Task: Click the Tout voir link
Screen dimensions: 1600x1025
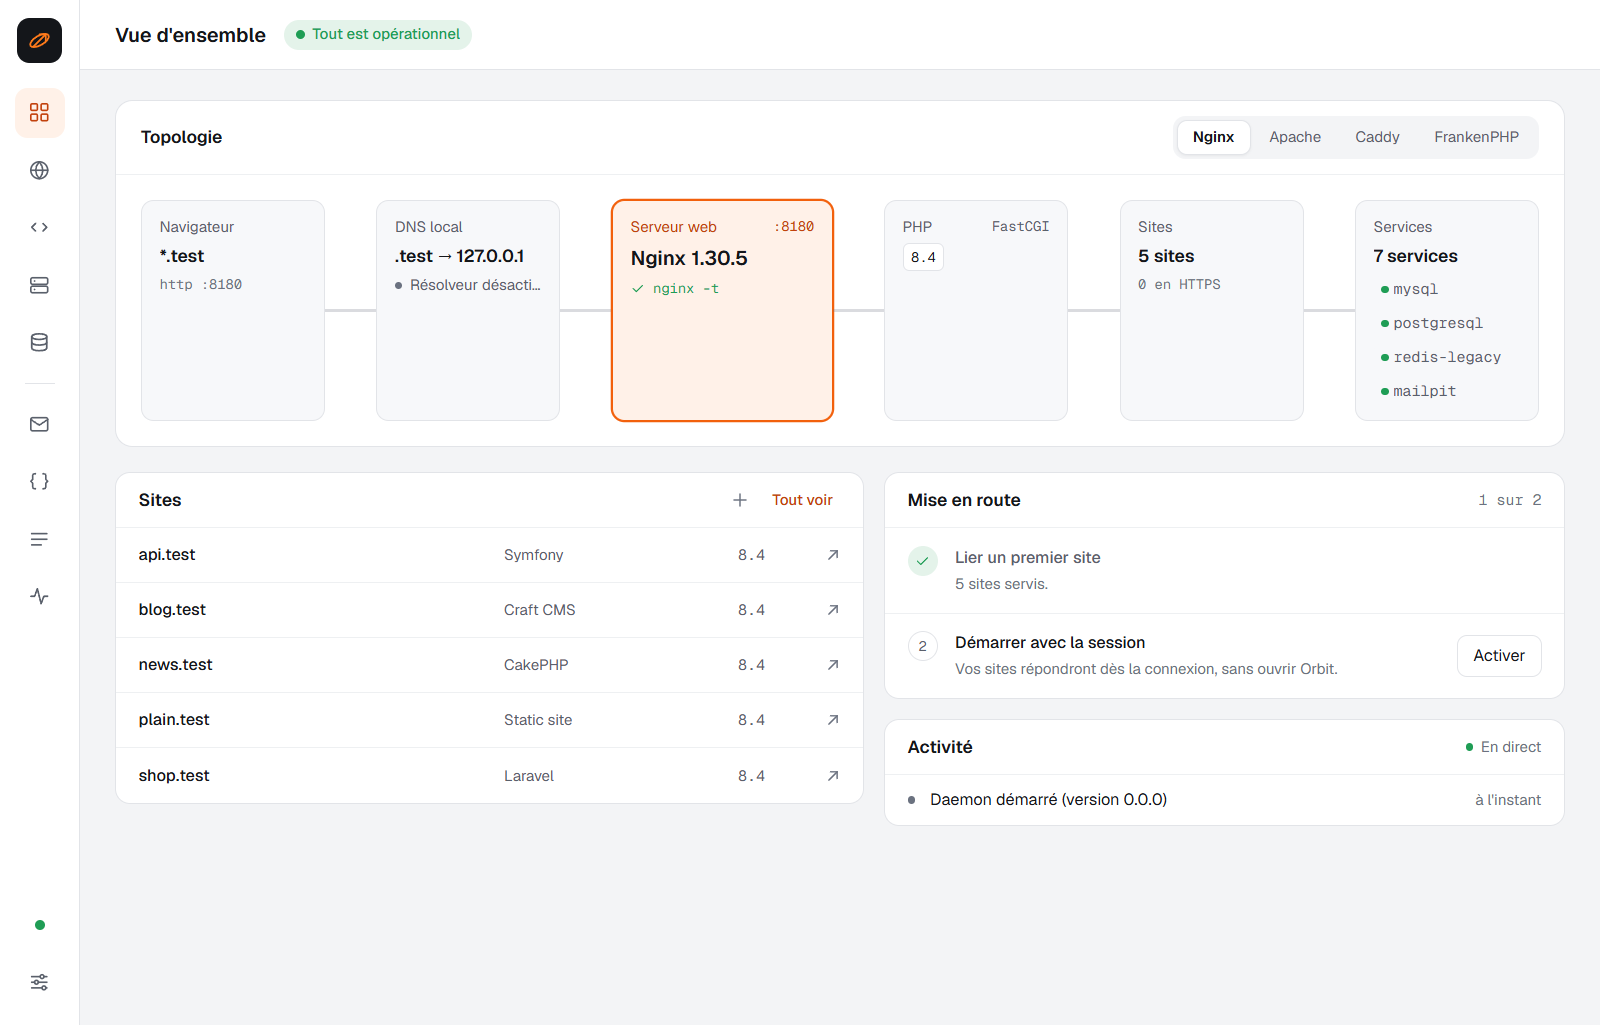Action: pos(802,500)
